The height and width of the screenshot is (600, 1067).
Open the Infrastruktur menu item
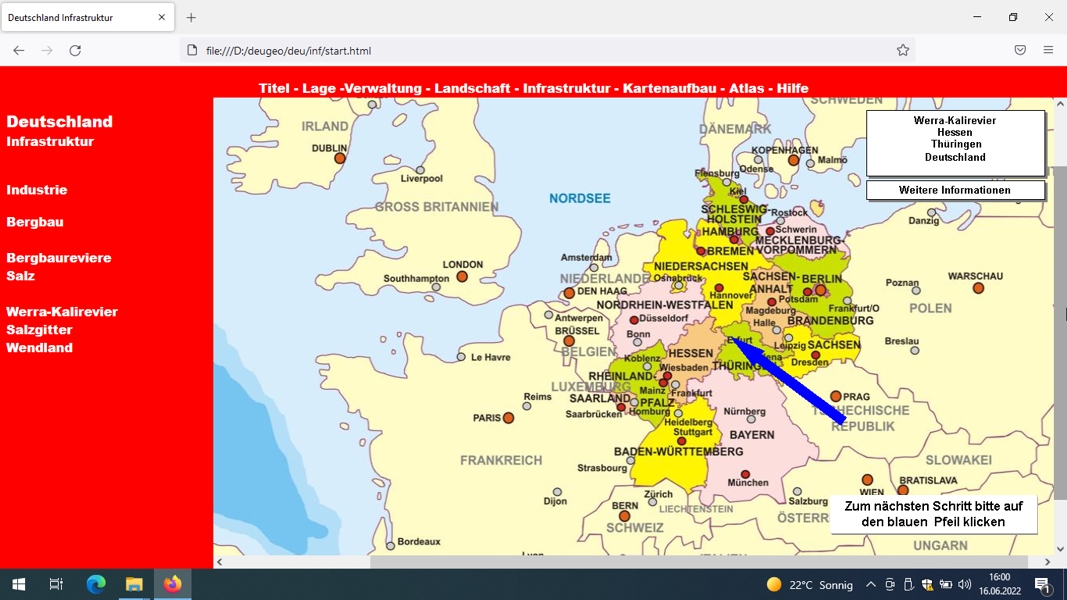pos(566,88)
